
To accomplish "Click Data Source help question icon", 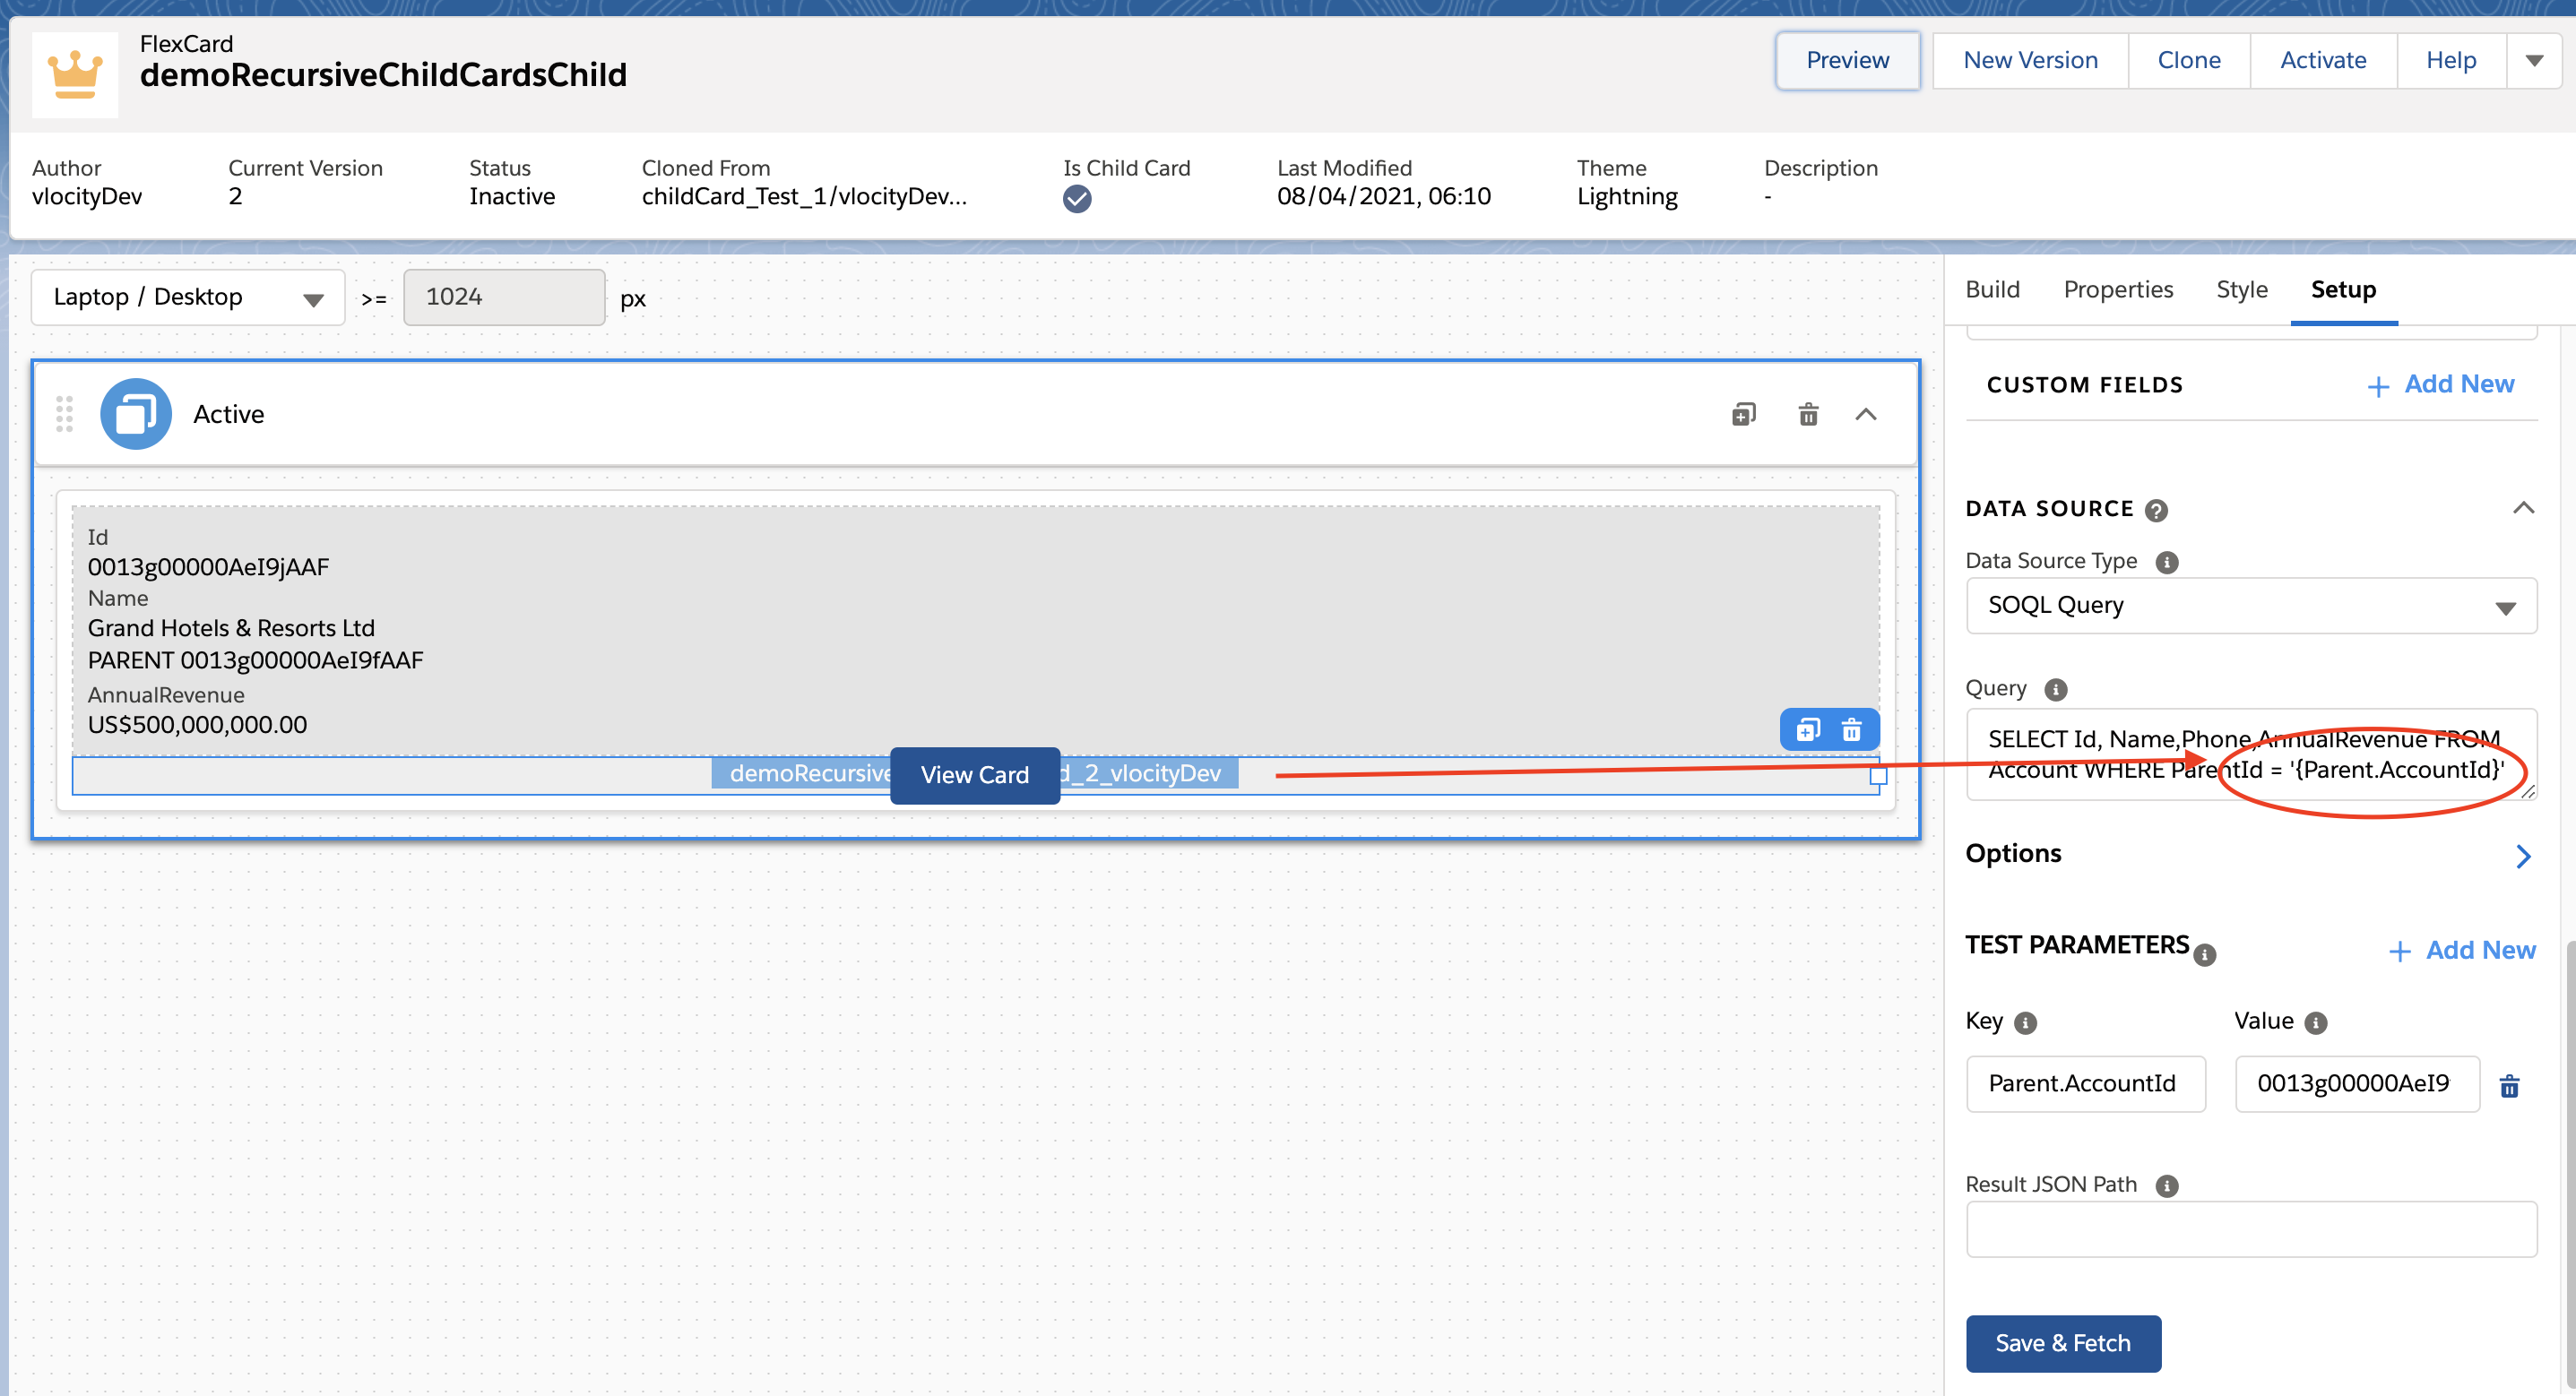I will point(2157,510).
